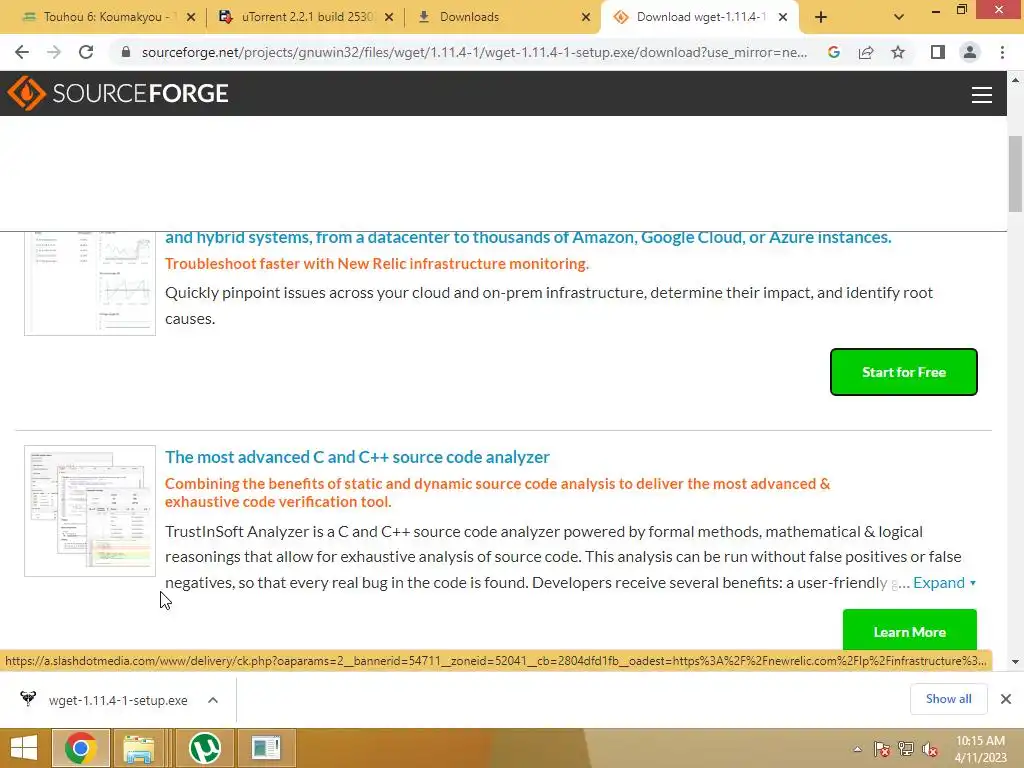Open the Windows Start button

[x=24, y=748]
